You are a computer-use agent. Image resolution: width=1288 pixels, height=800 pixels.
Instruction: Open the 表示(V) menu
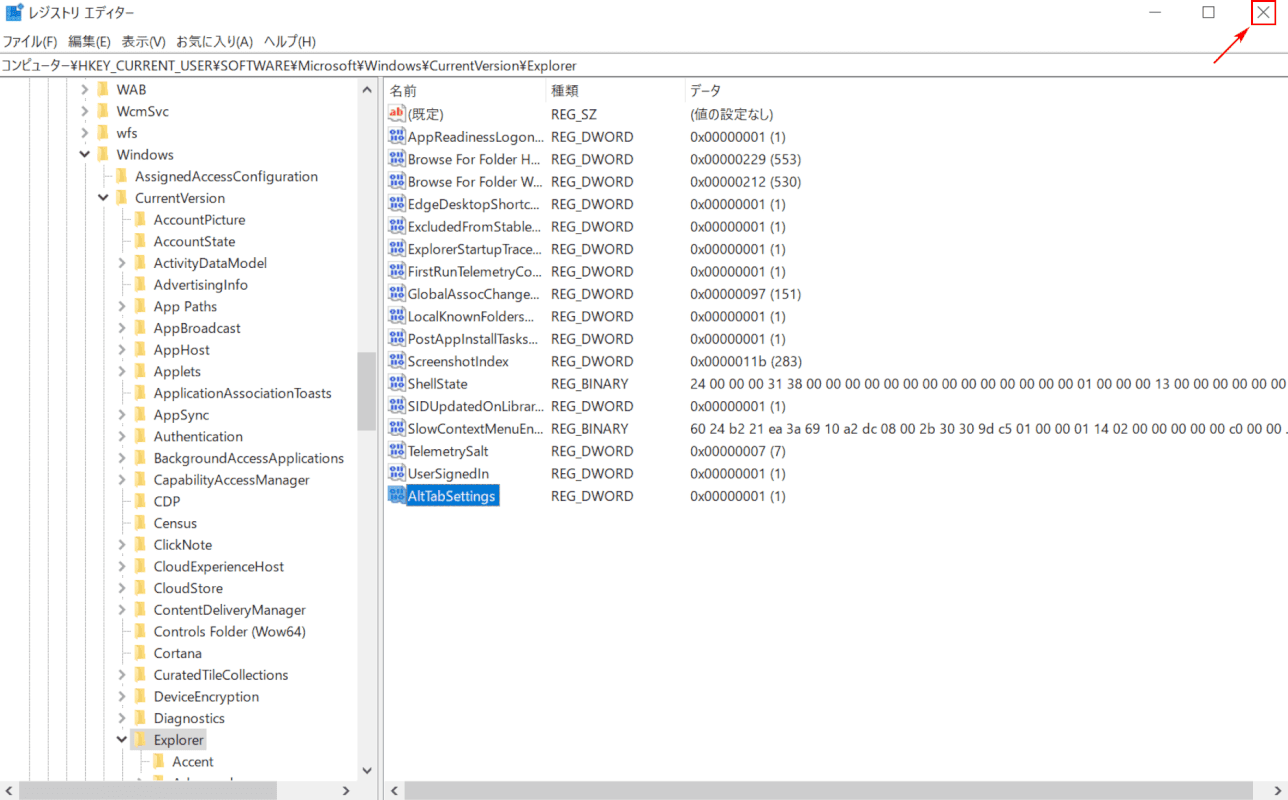click(x=144, y=41)
